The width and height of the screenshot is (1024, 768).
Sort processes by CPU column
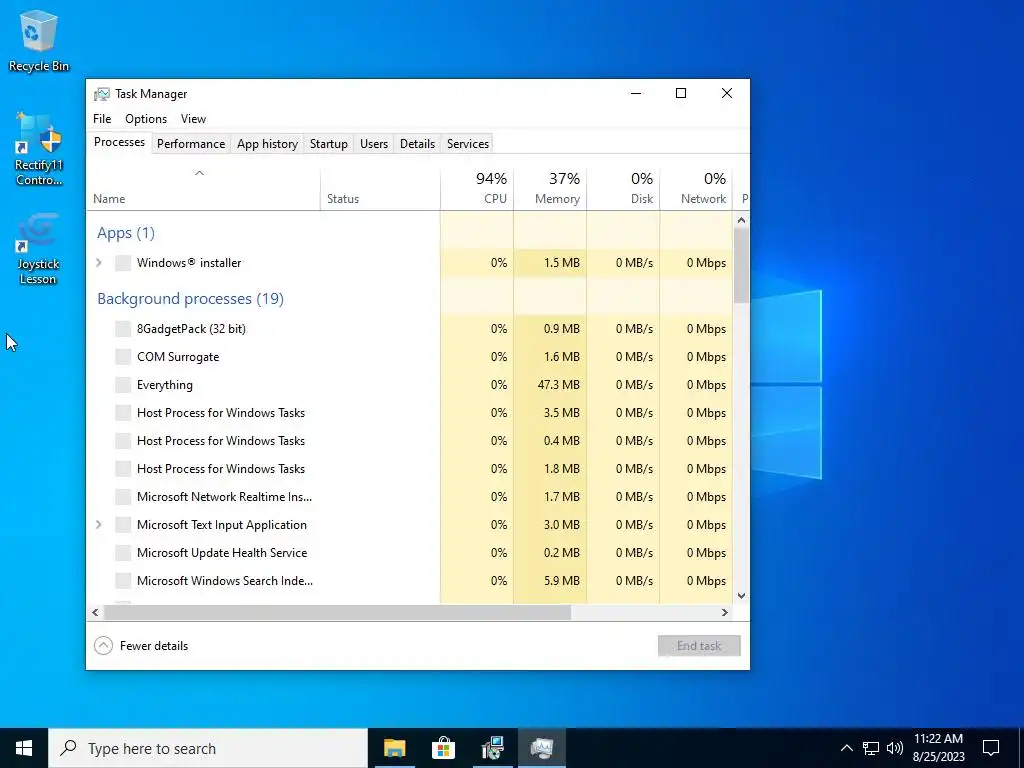click(x=477, y=189)
